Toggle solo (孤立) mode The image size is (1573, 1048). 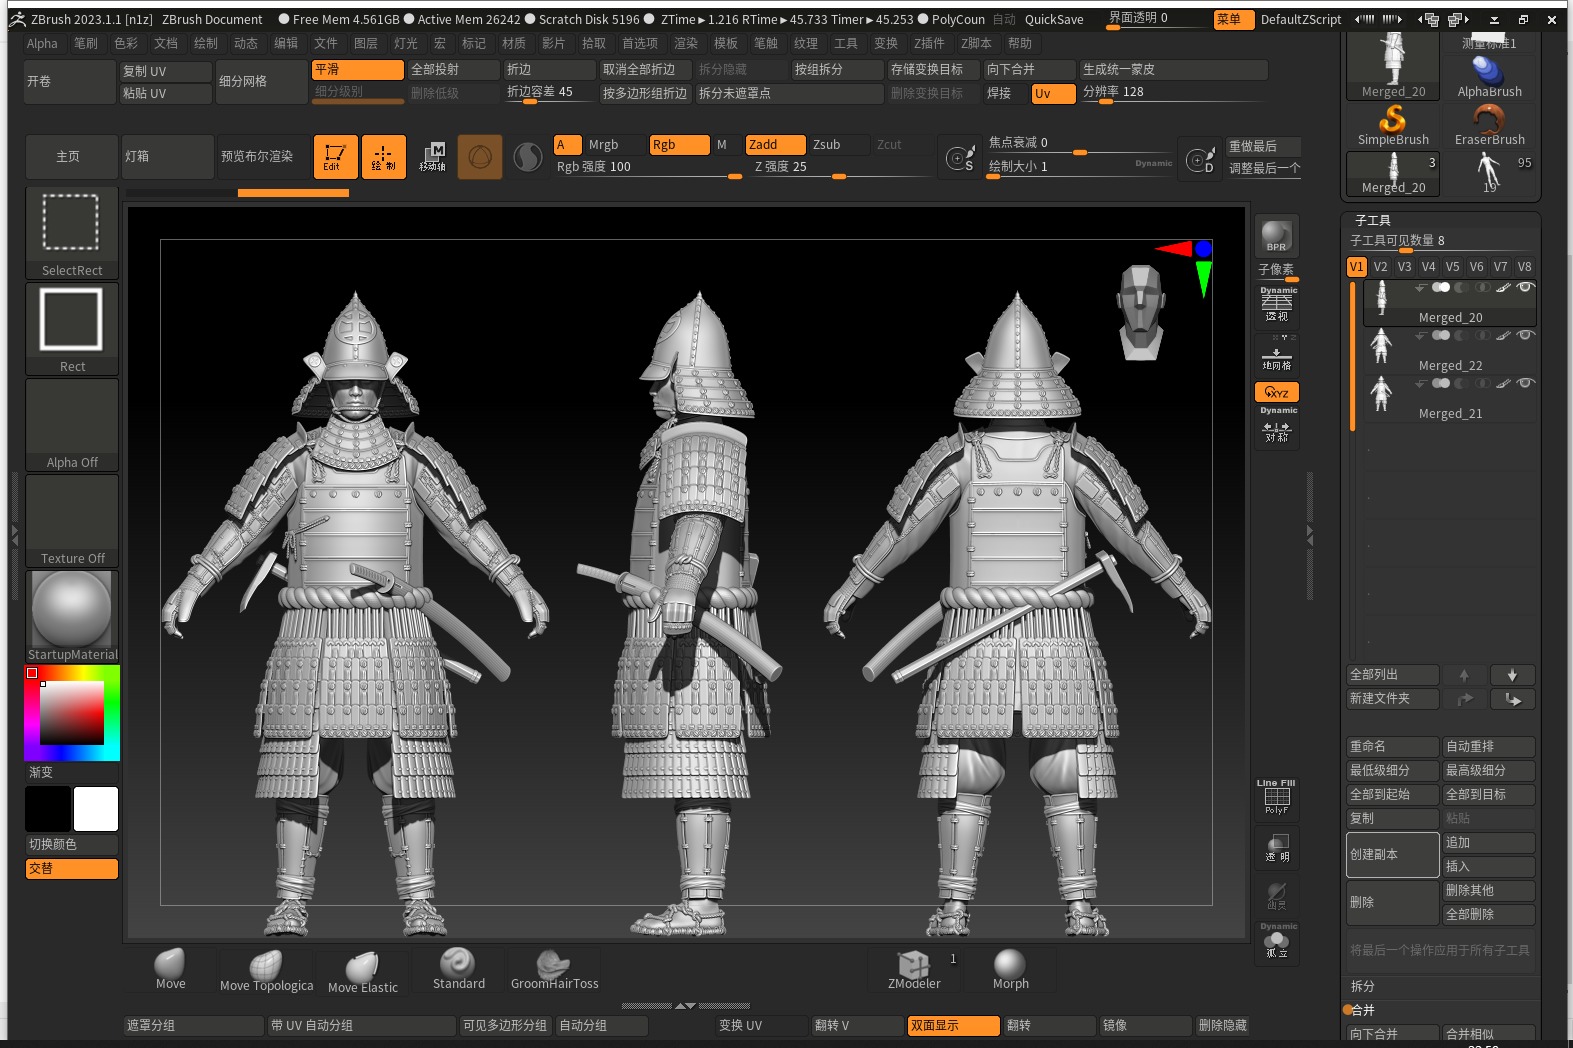point(1277,942)
